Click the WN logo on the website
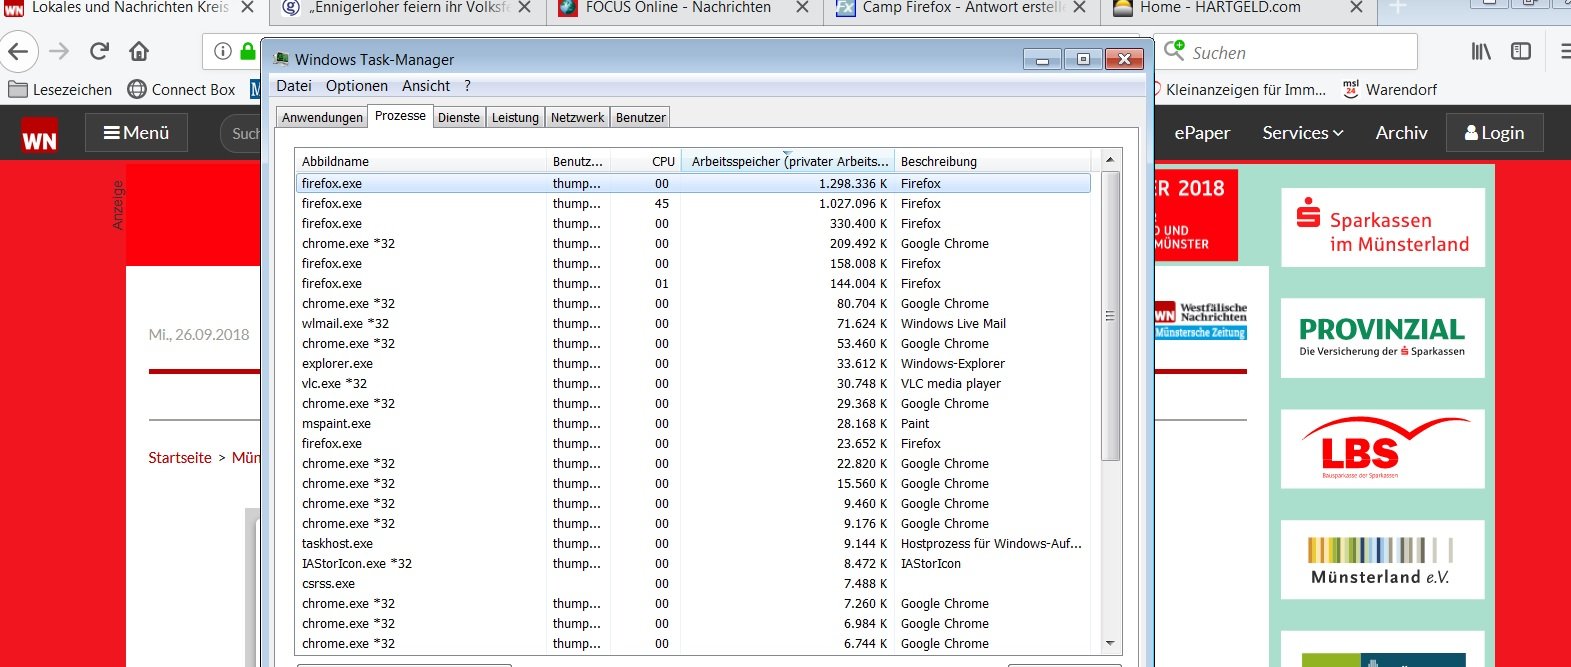 tap(39, 134)
